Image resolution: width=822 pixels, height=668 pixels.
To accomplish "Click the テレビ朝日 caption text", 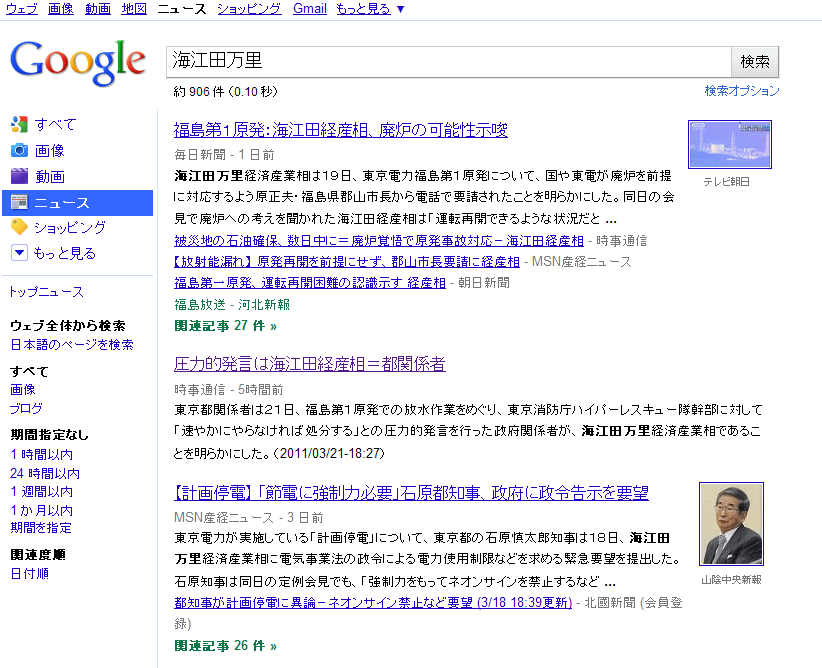I will pyautogui.click(x=726, y=181).
